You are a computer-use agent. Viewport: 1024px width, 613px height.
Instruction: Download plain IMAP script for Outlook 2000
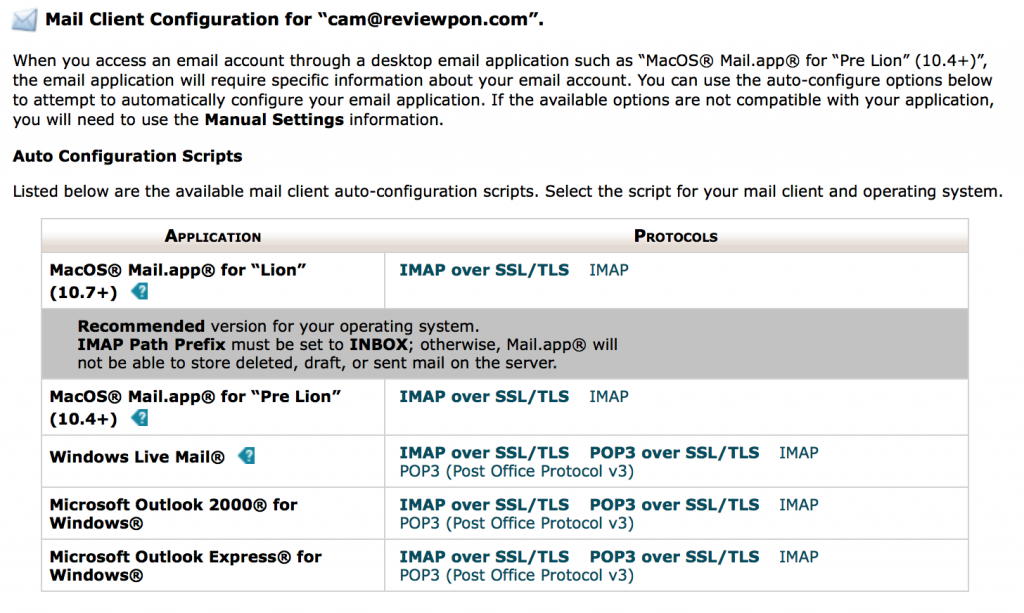point(799,505)
